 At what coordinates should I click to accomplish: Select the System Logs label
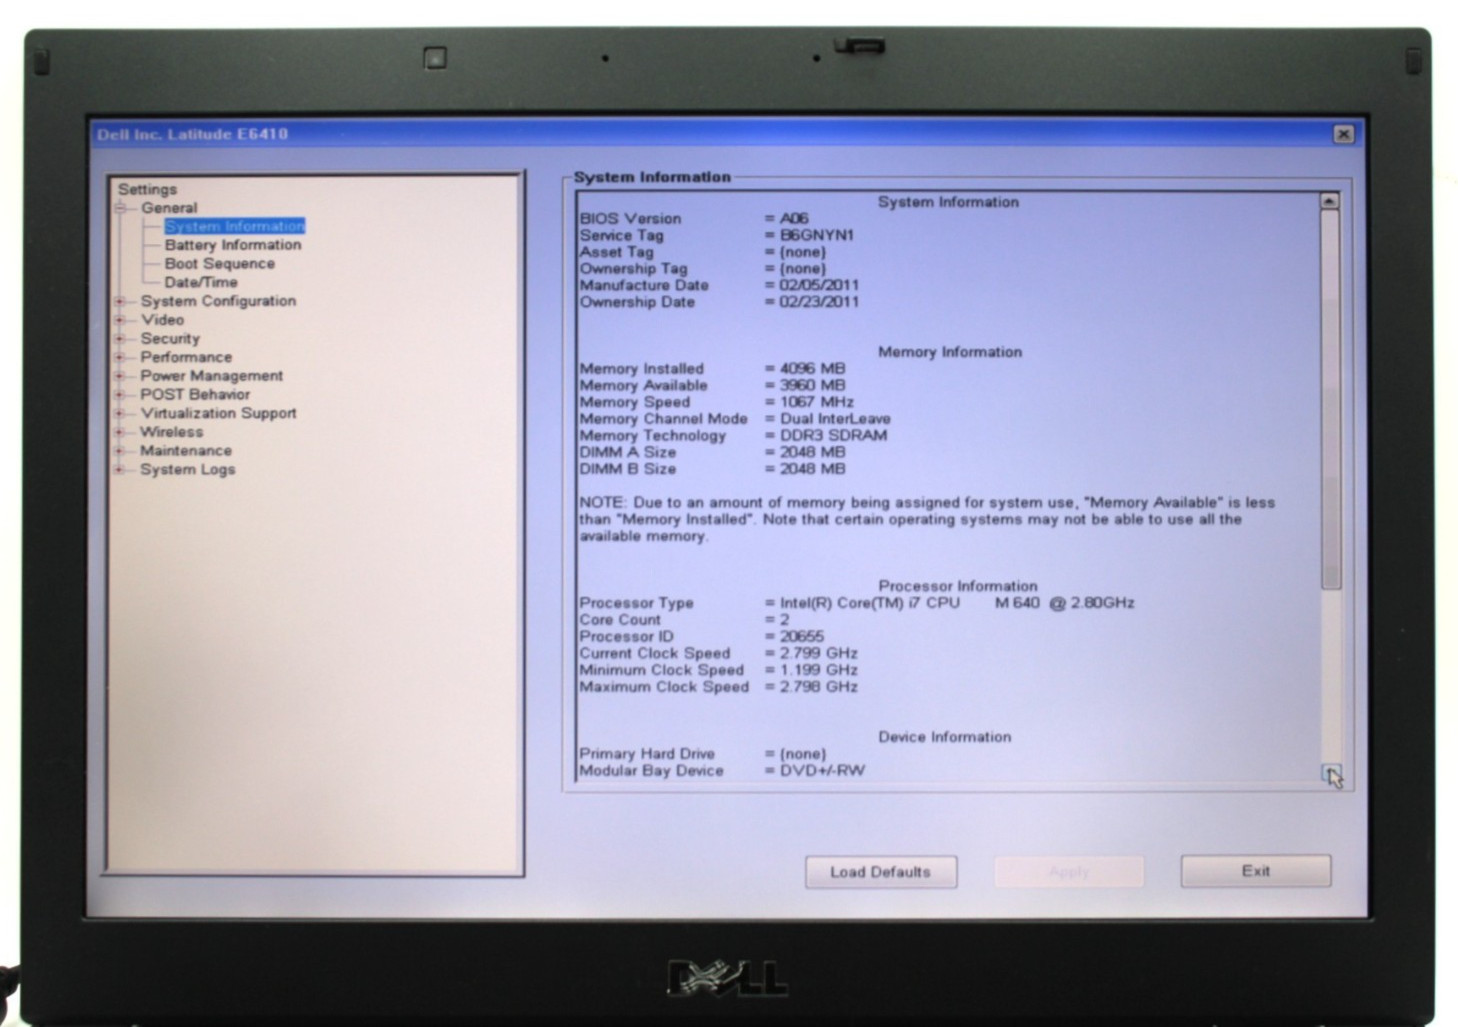click(188, 470)
